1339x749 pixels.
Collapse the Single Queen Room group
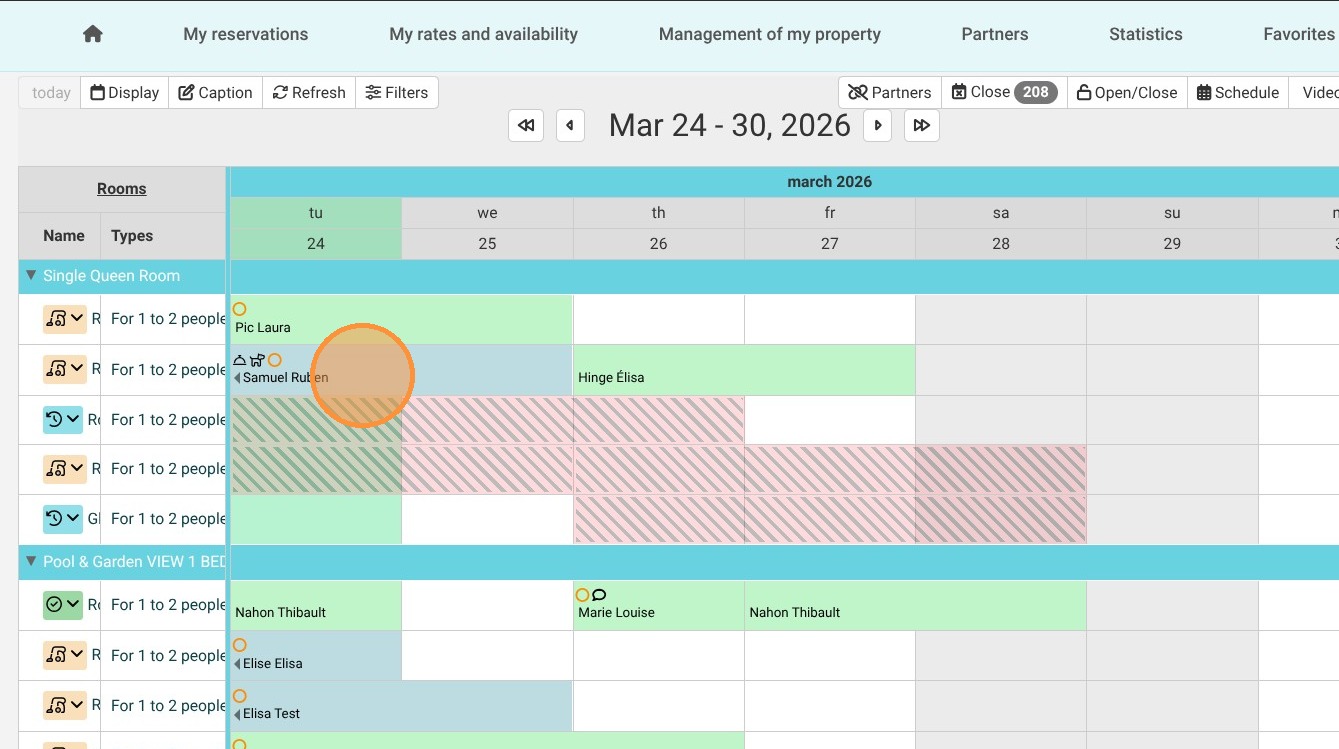(x=31, y=276)
